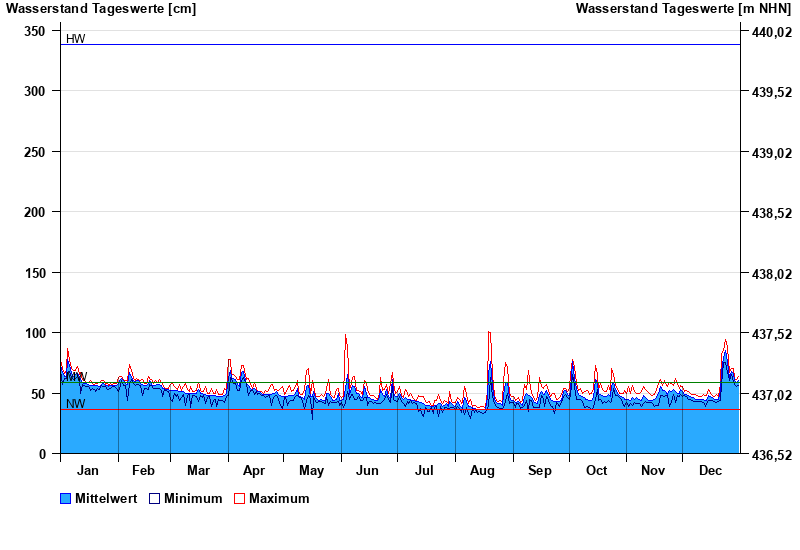Select the Aug month on the axis
Viewport: 800px width, 550px height.
482,471
